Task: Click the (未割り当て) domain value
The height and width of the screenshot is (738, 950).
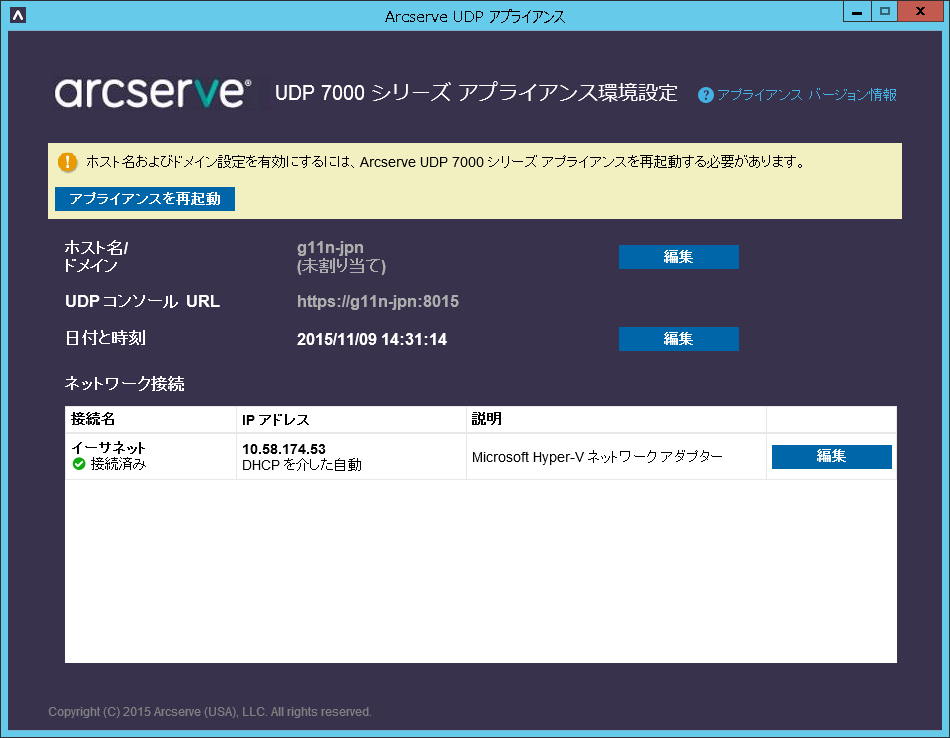Action: pyautogui.click(x=341, y=265)
